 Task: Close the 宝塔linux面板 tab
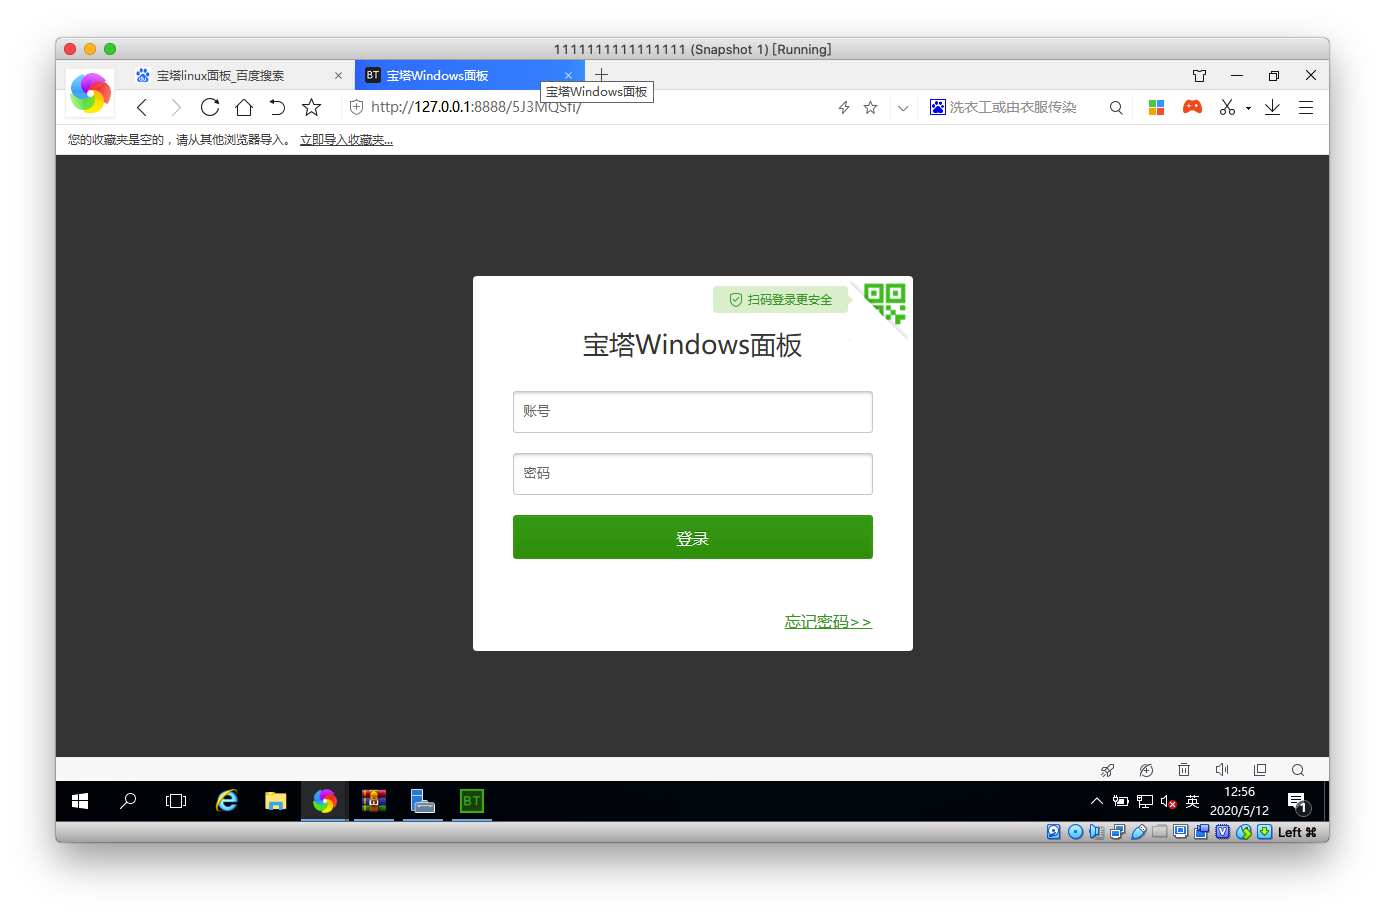338,75
